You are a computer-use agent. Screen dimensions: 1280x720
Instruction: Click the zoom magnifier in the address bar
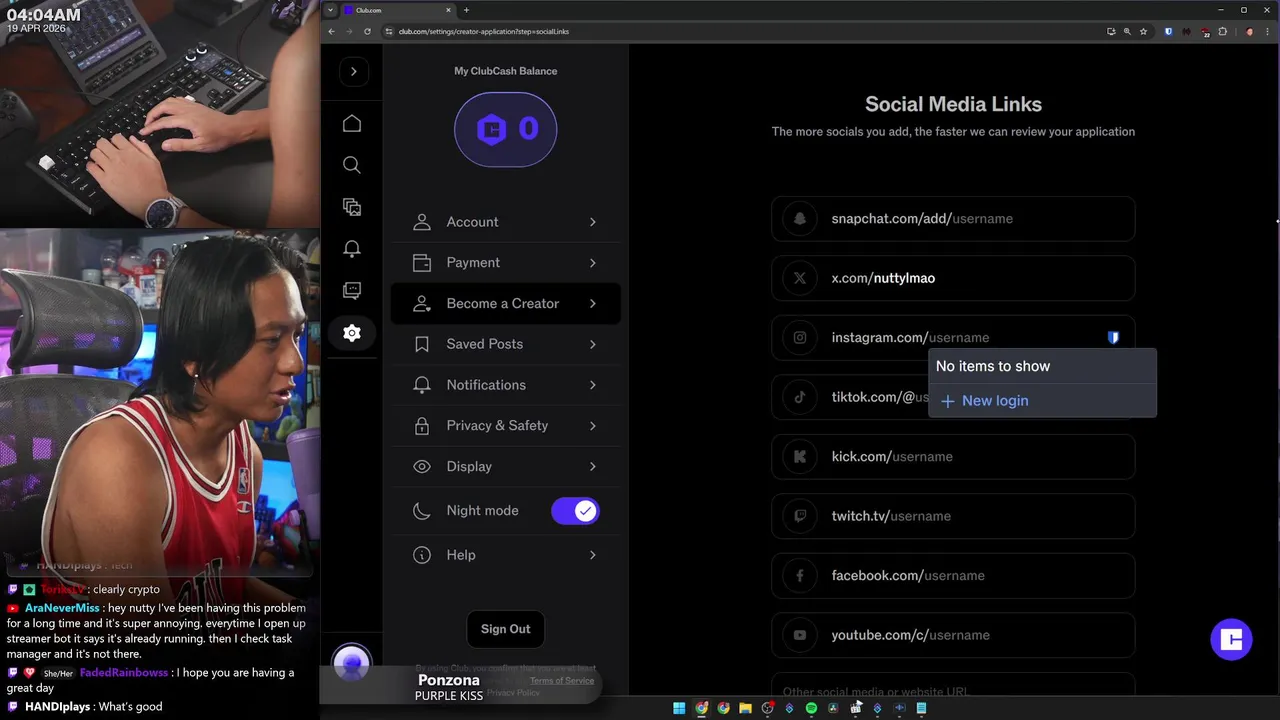[1127, 31]
